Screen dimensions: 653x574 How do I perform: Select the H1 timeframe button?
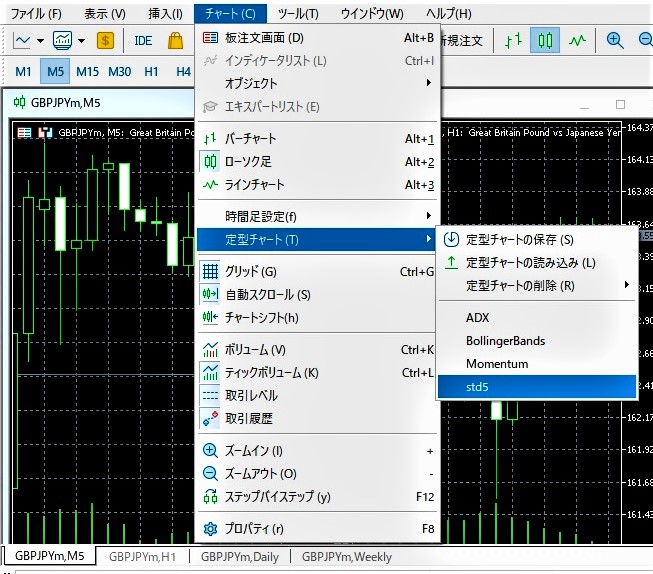click(151, 71)
